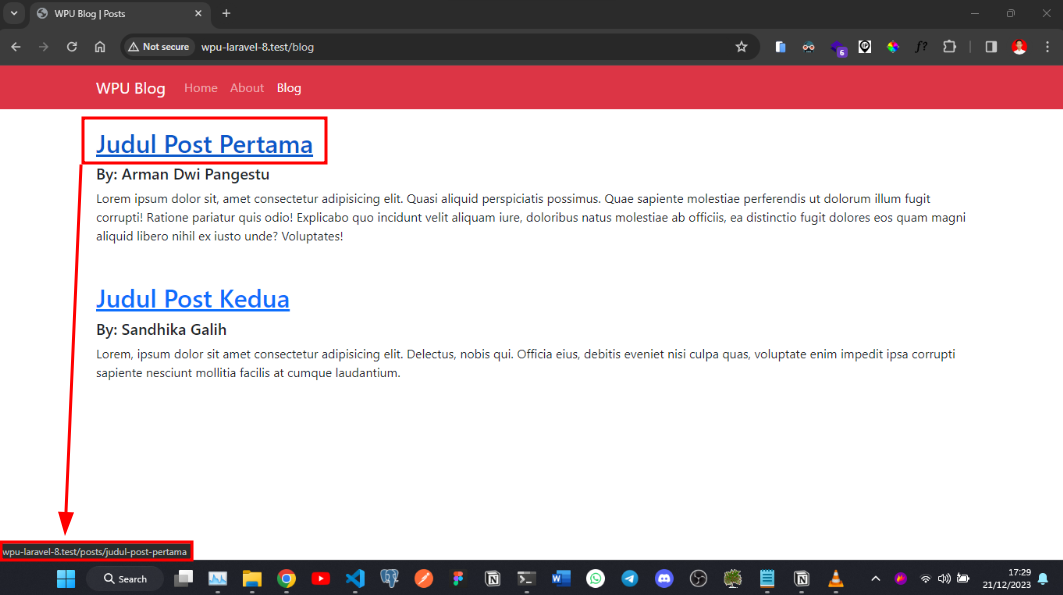Toggle the browser side panel

[x=991, y=47]
